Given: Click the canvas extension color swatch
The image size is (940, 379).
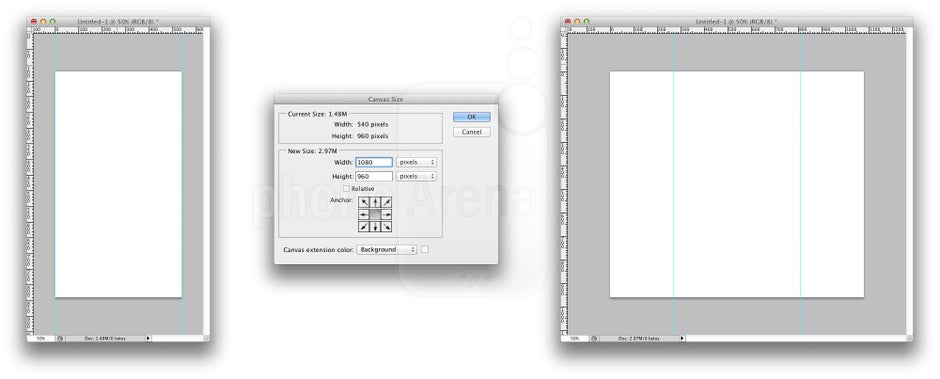Looking at the screenshot, I should coord(425,249).
